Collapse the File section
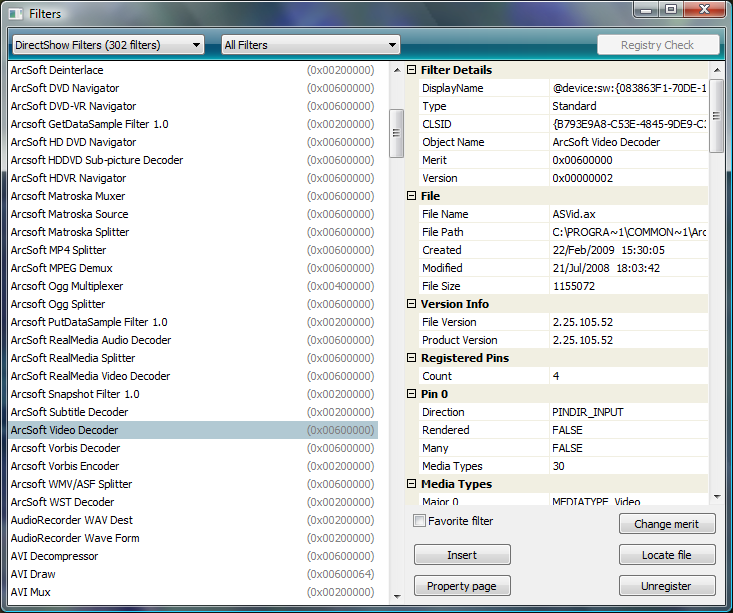 (x=411, y=196)
